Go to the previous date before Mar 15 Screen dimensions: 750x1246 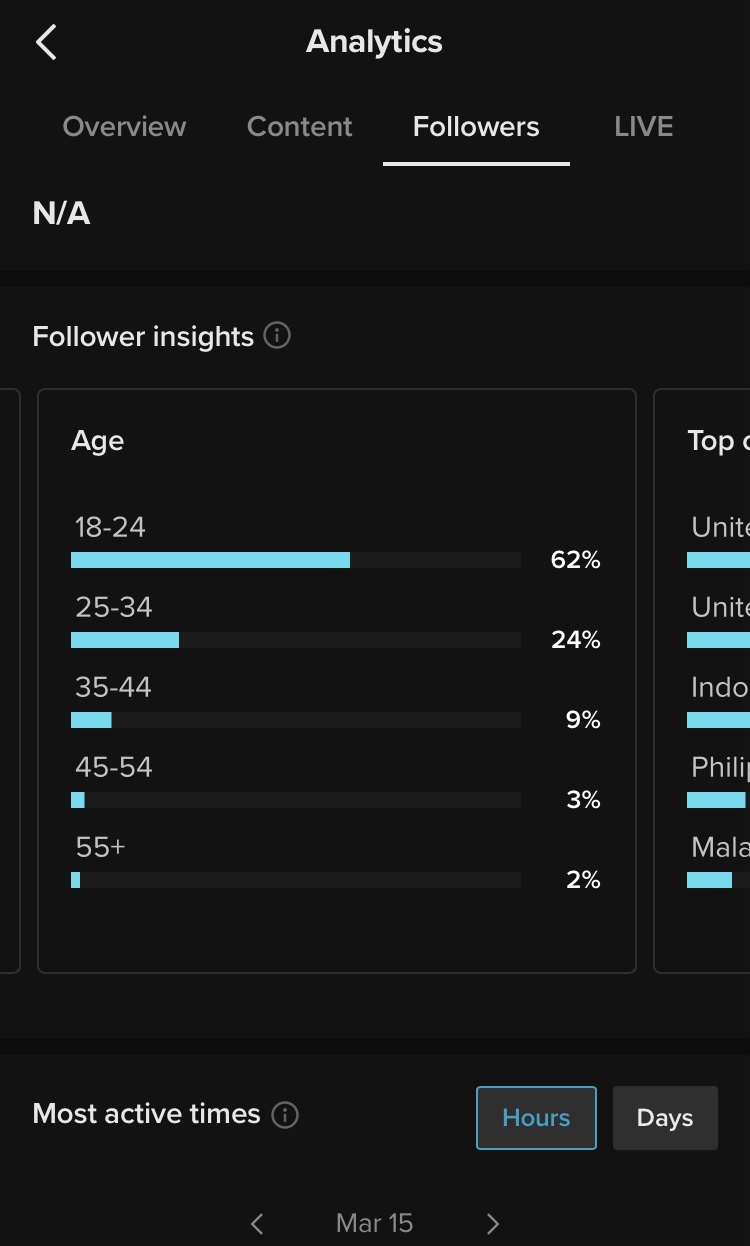[x=257, y=1223]
